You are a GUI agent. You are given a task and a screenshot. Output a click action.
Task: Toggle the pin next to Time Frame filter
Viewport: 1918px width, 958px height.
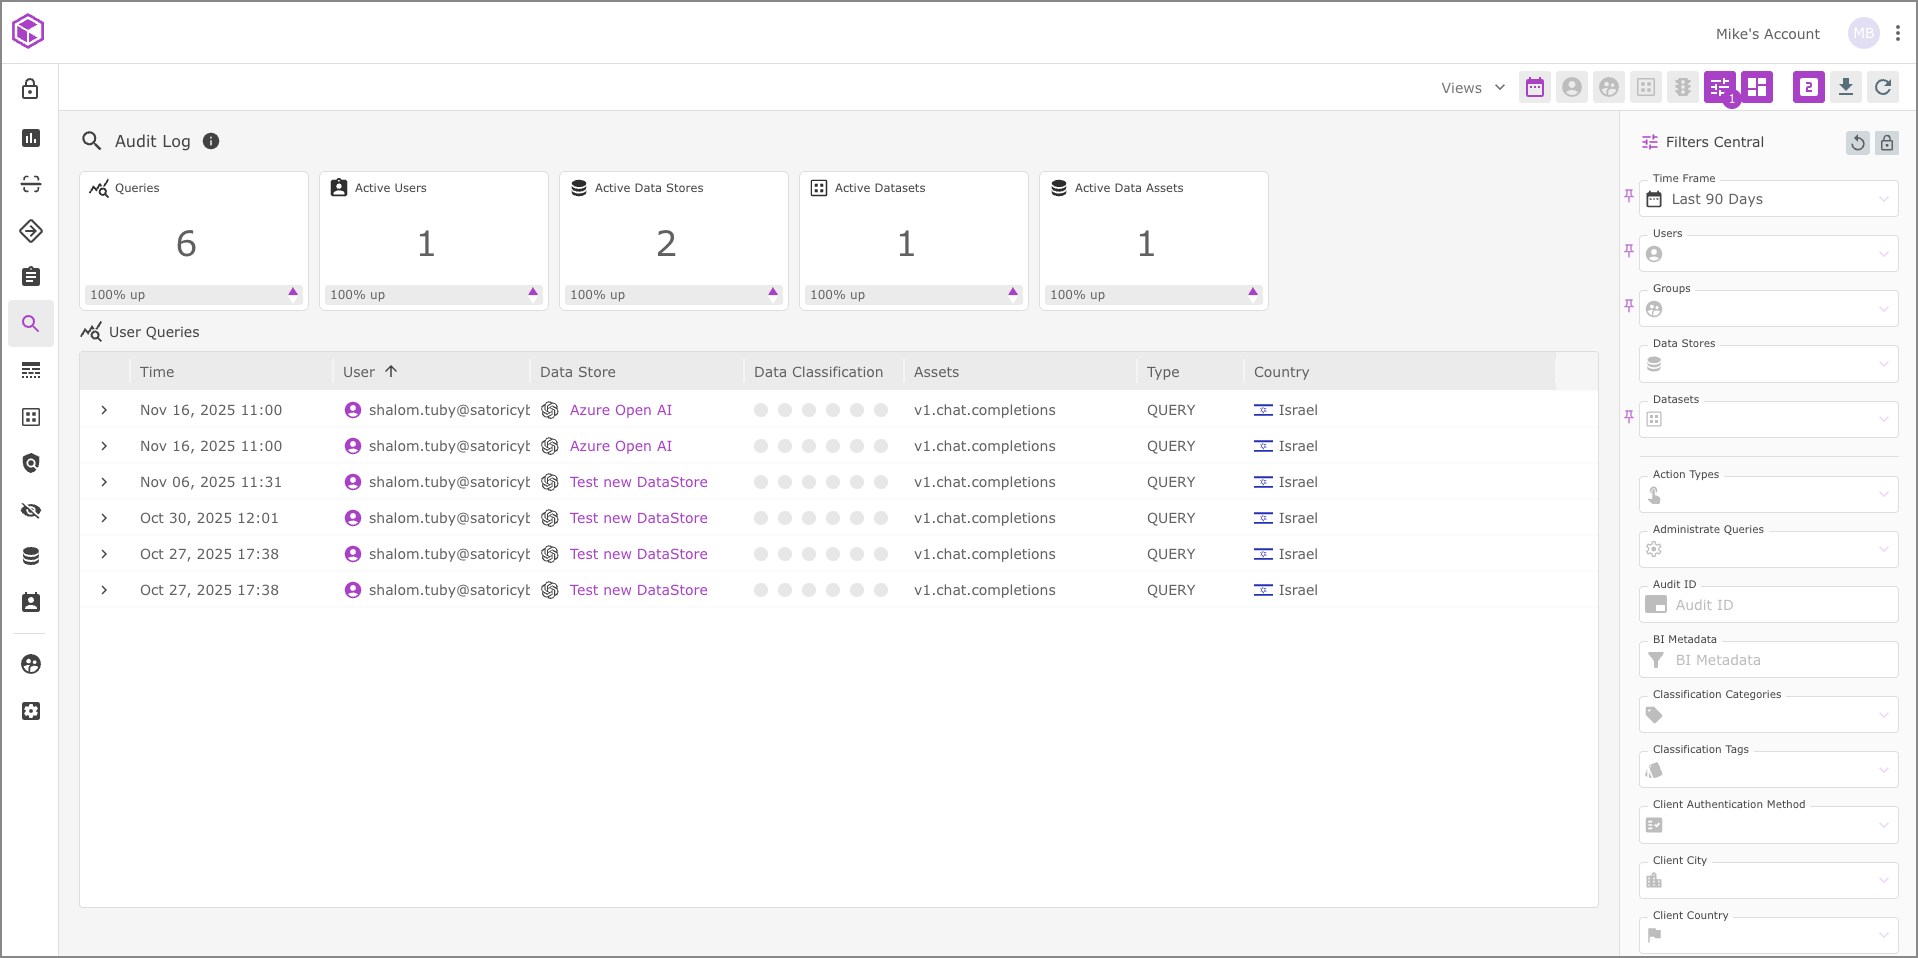(1629, 196)
